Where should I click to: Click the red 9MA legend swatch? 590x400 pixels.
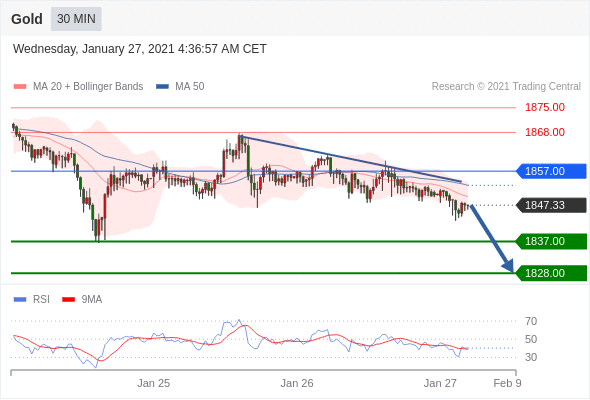68,300
